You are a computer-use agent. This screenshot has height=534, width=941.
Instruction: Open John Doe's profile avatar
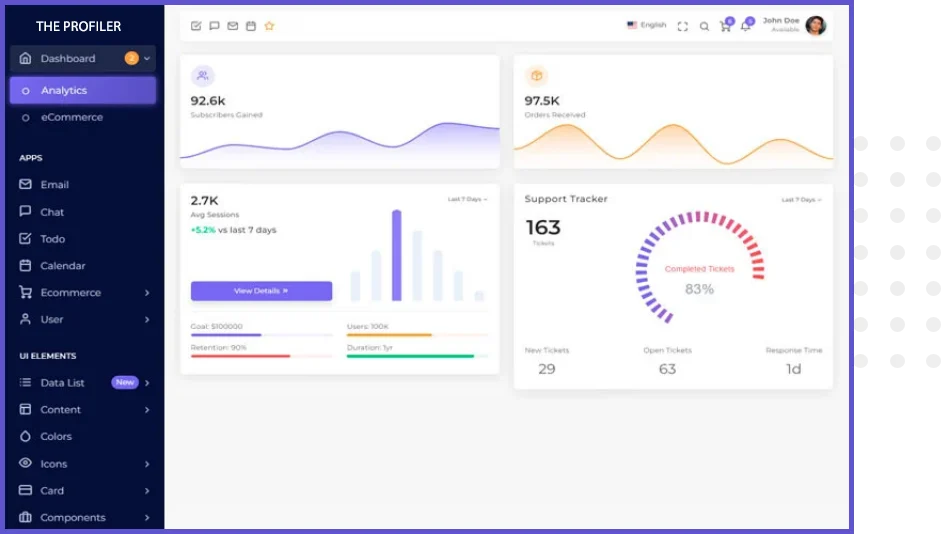pos(816,26)
